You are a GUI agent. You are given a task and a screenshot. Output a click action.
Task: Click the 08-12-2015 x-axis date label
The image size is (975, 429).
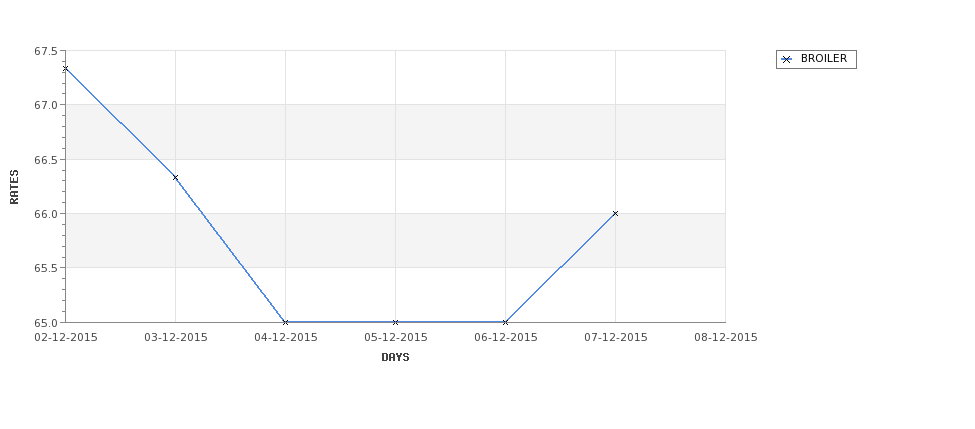(726, 338)
